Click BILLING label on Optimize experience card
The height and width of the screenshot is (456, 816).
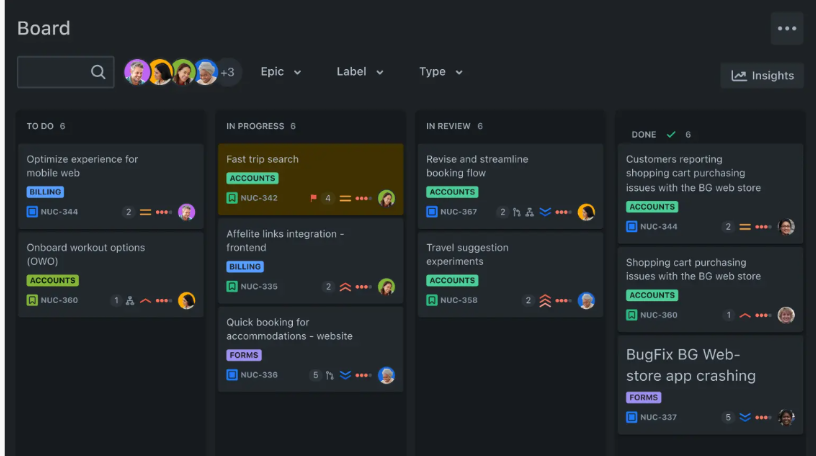[45, 192]
